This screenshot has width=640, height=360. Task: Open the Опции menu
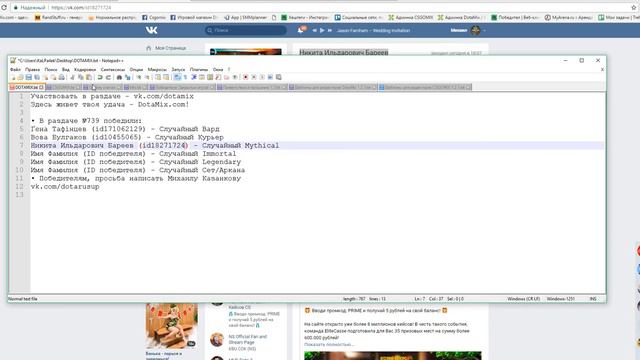(x=136, y=69)
